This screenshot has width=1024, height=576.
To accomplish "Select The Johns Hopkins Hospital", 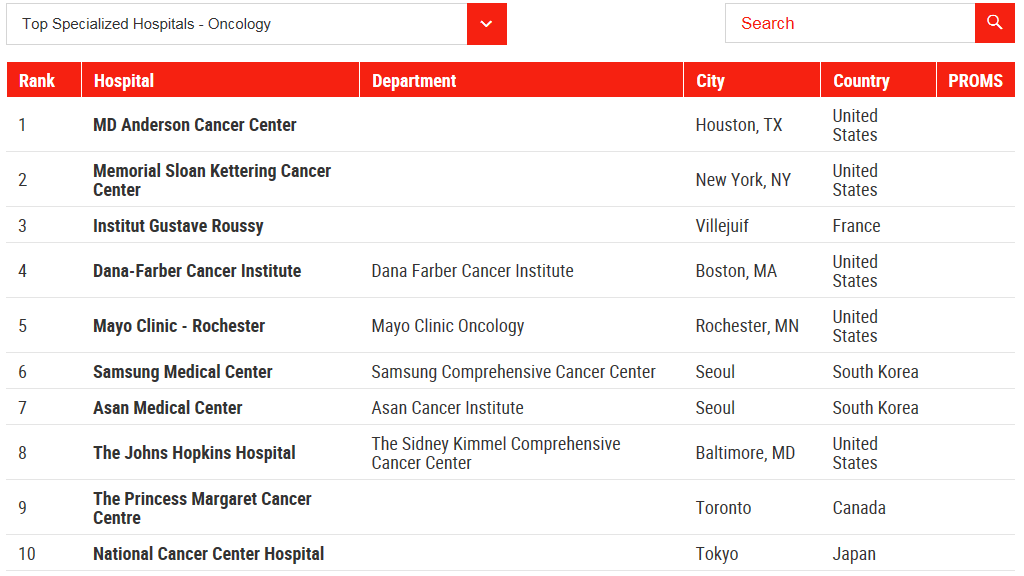I will click(194, 453).
